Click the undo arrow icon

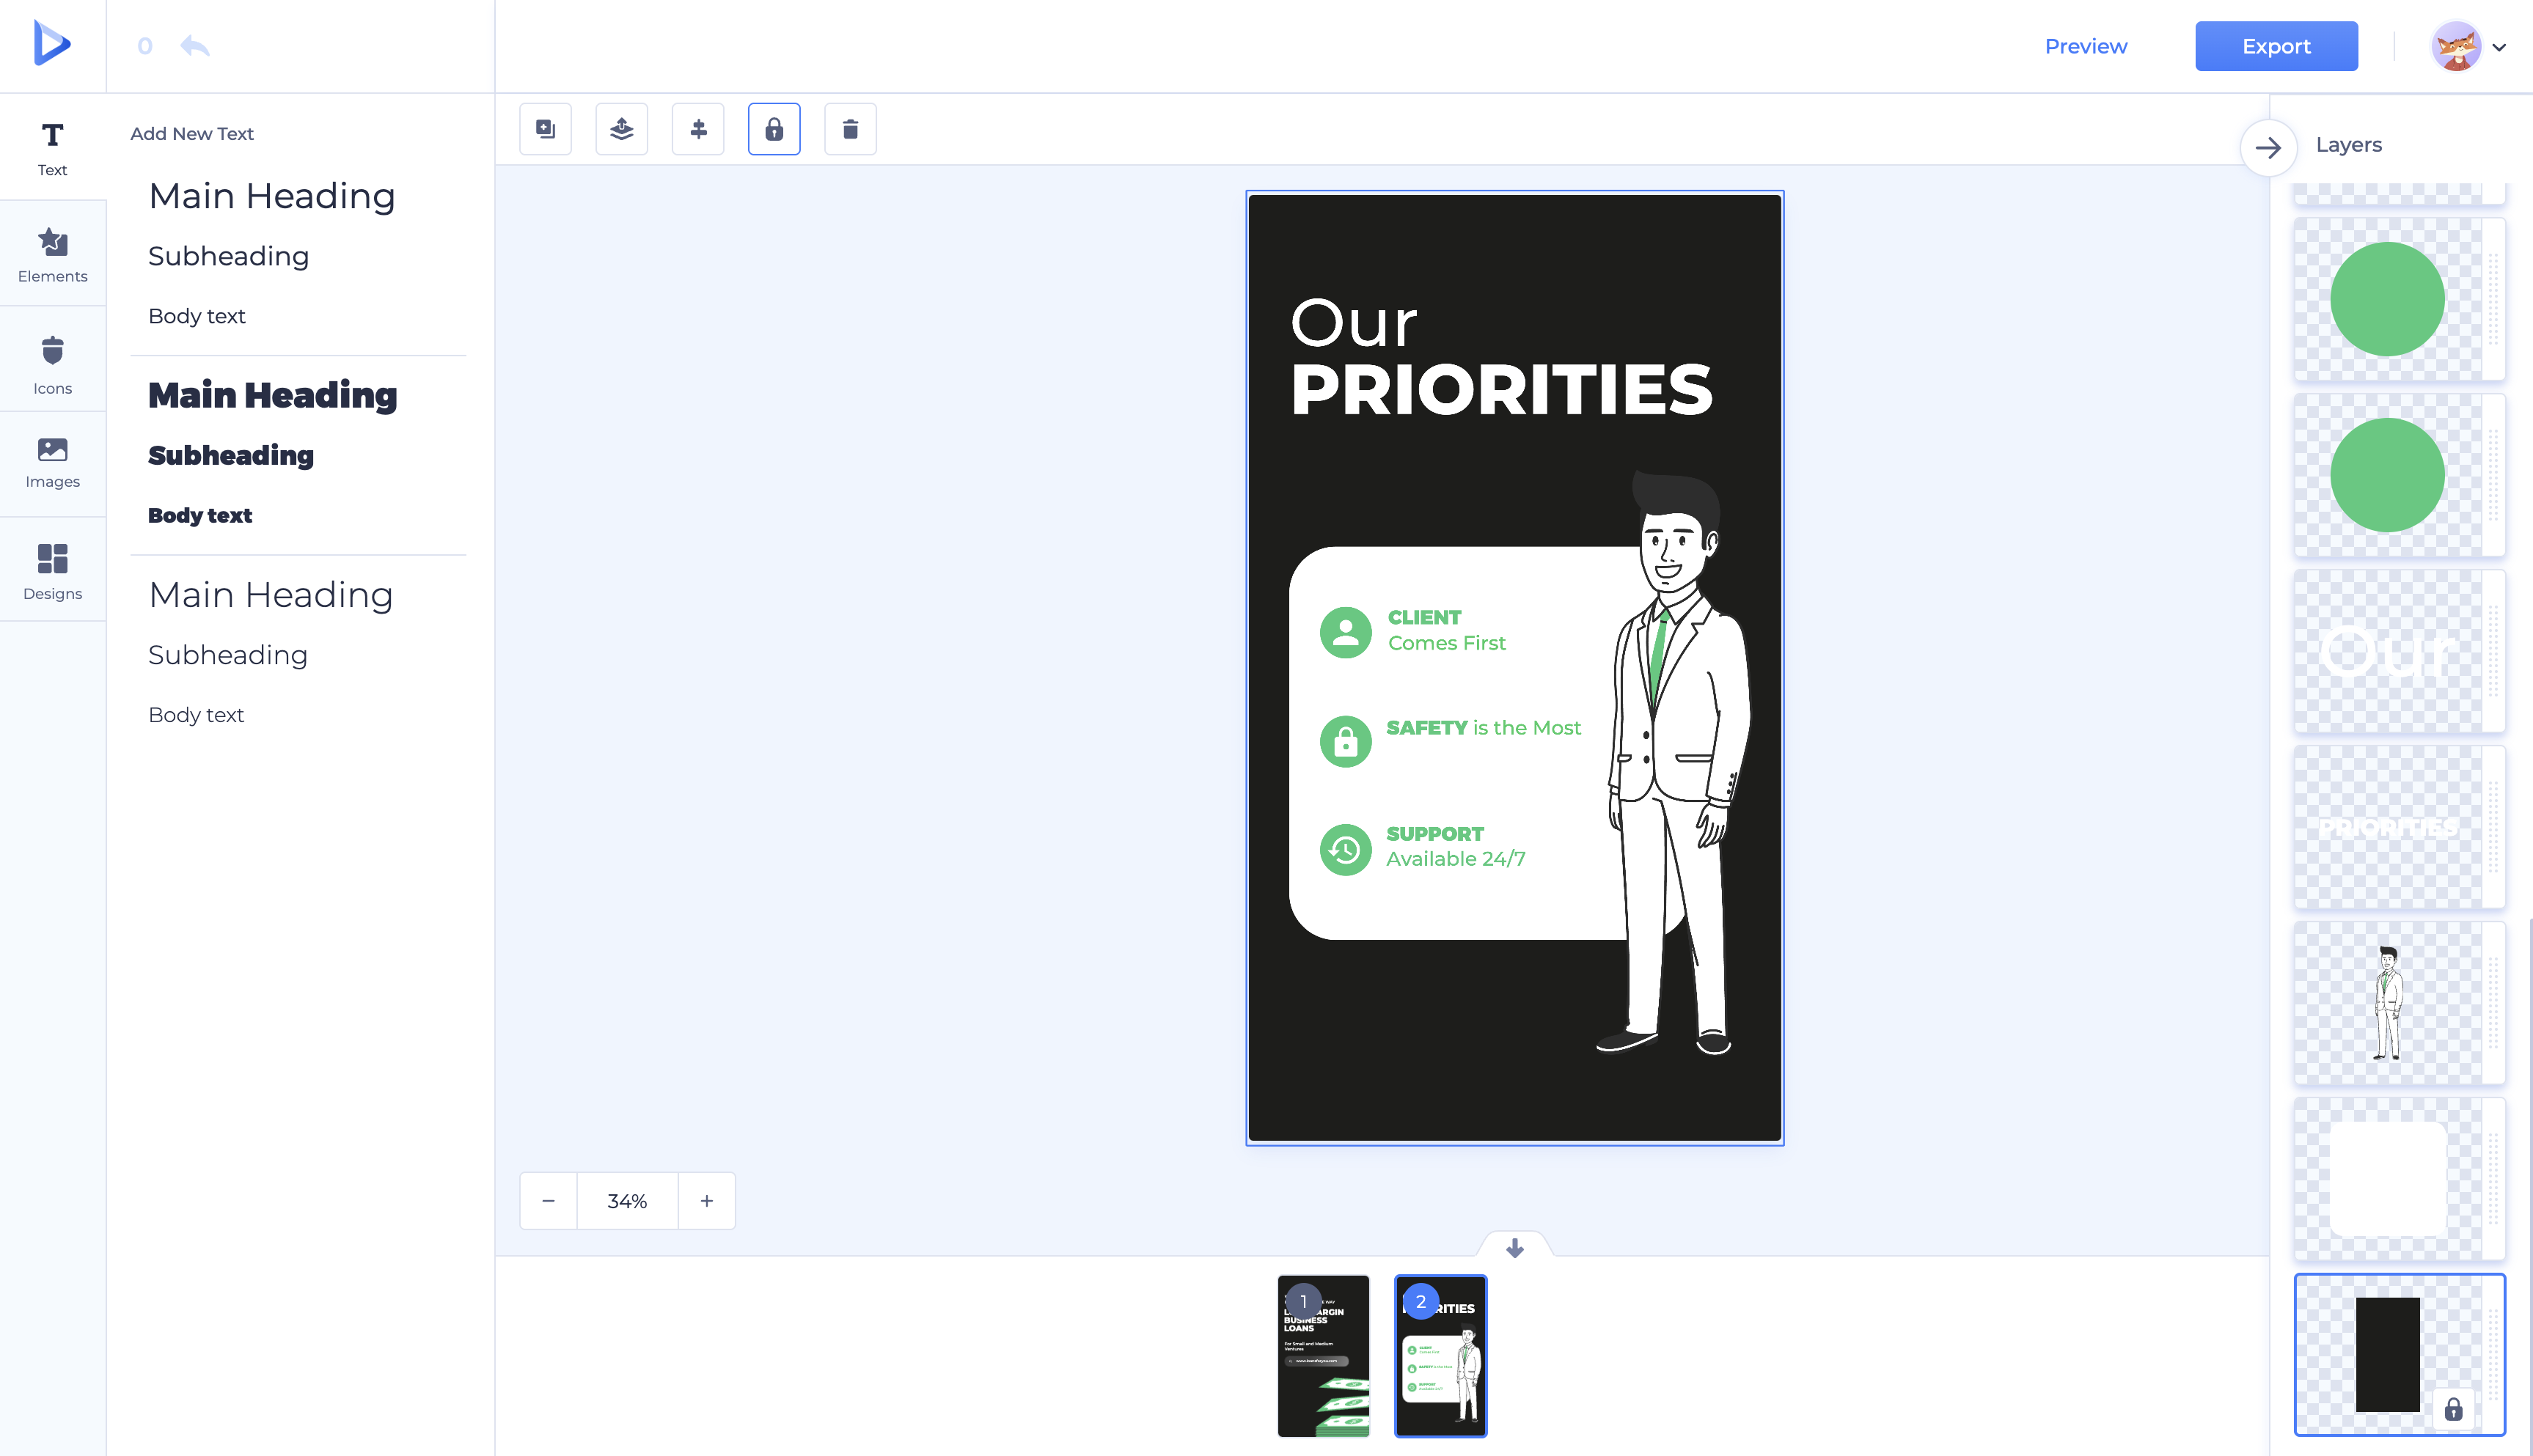[x=194, y=46]
